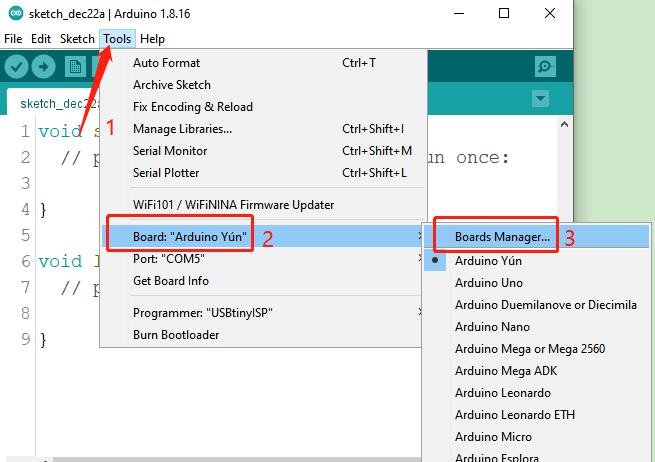
Task: Click the New sketch file icon
Action: [x=75, y=66]
